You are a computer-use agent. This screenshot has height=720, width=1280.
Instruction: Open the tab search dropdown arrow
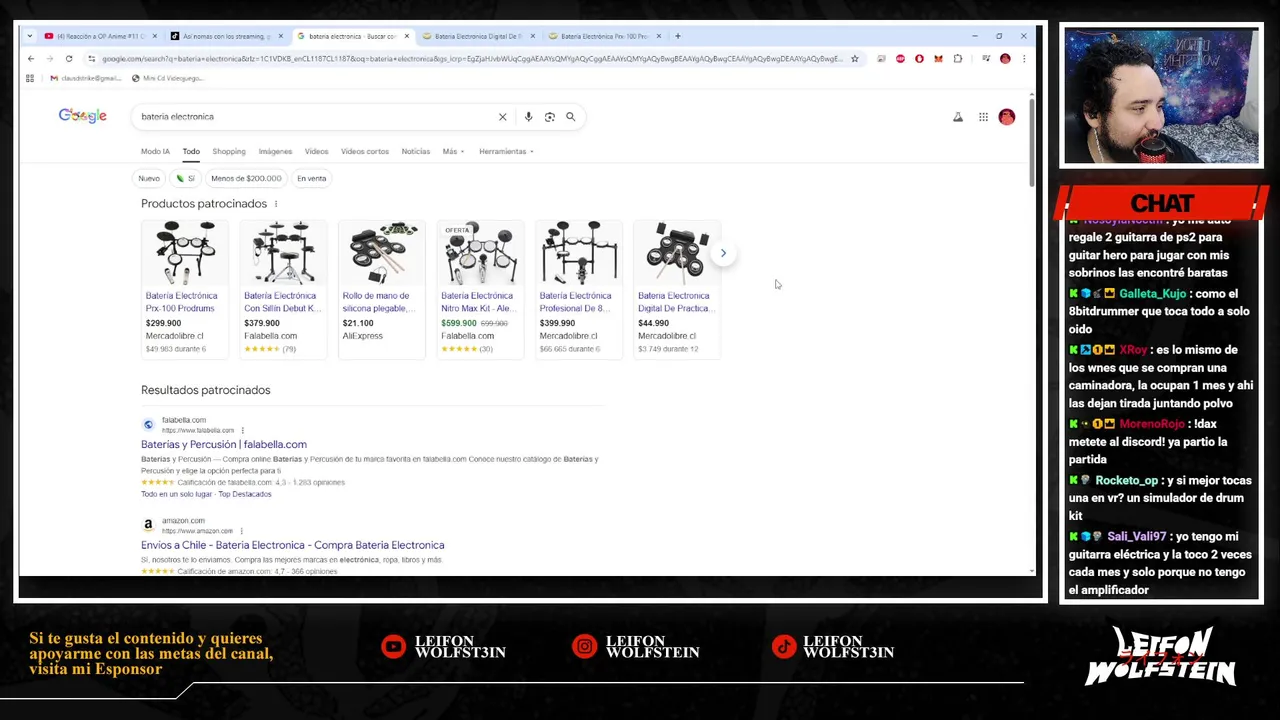[30, 36]
